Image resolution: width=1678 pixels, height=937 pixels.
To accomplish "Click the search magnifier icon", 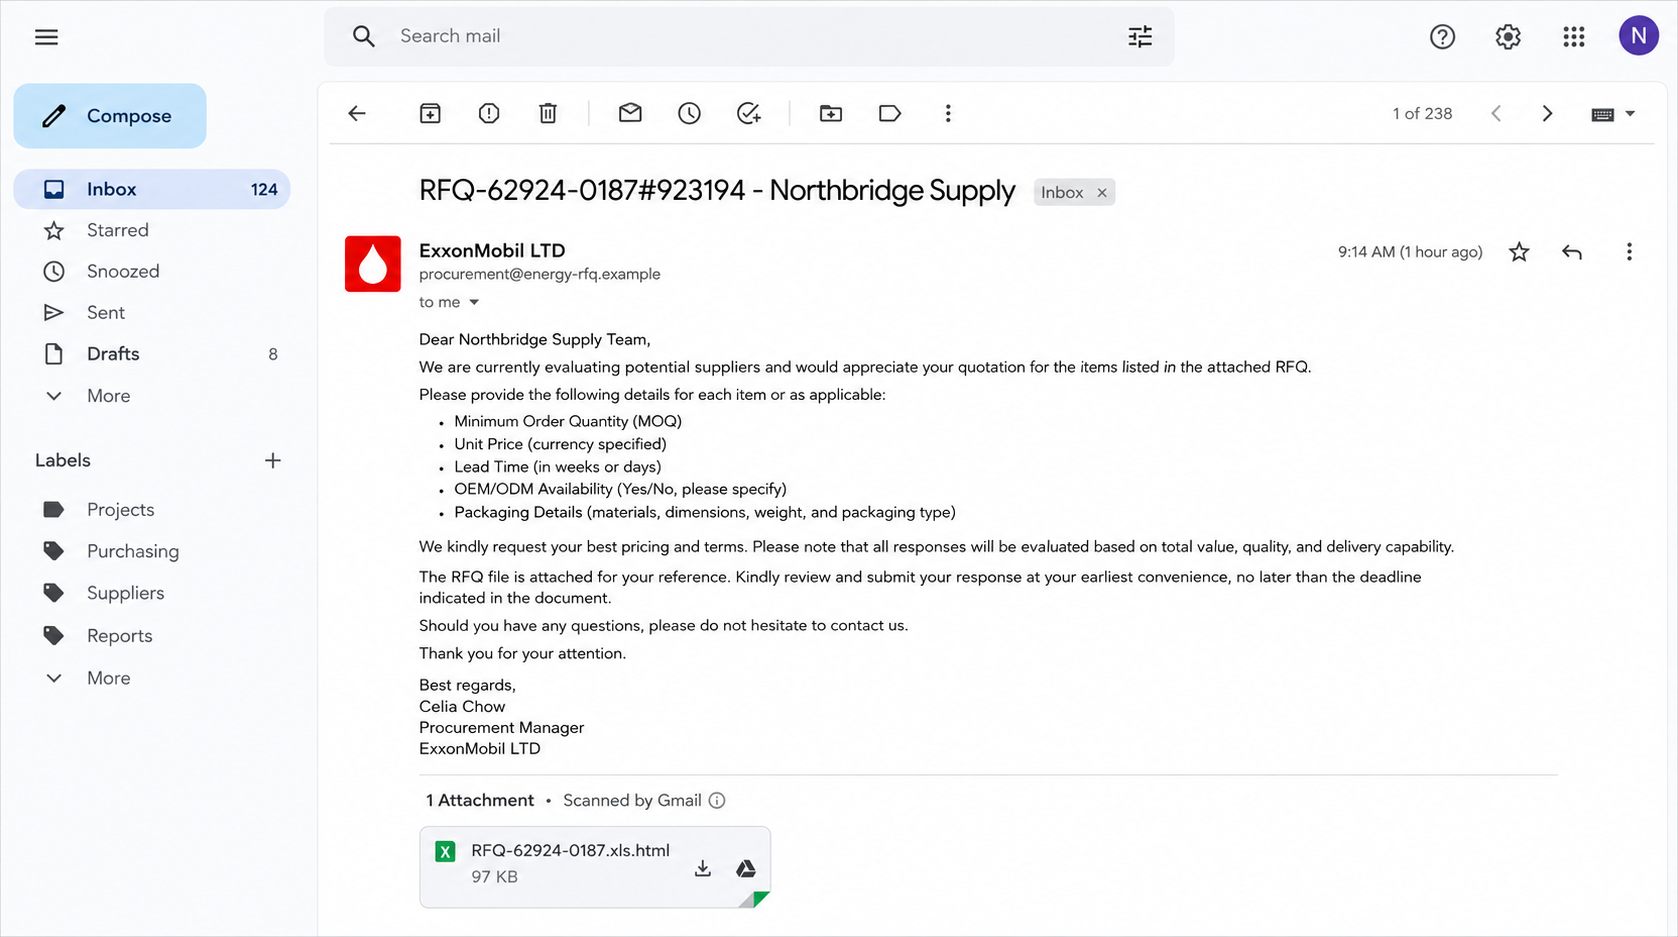I will click(x=363, y=37).
